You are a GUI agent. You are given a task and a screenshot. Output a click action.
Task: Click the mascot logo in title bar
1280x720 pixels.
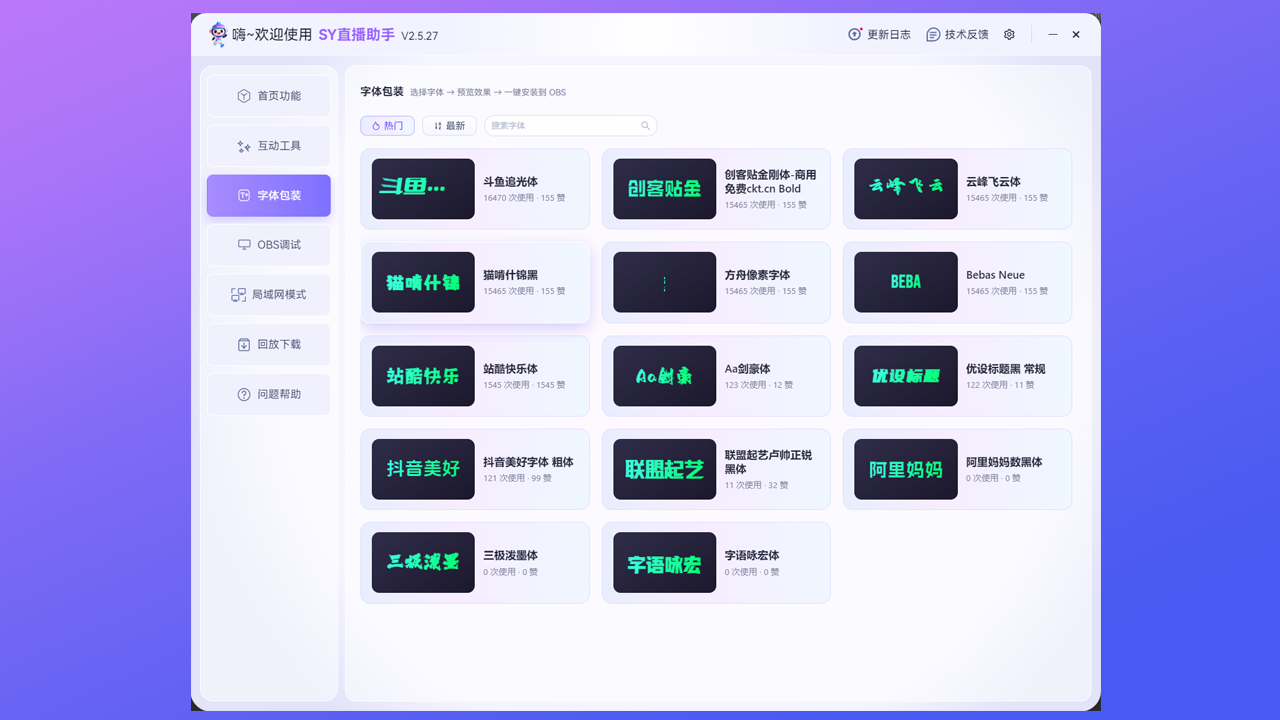click(218, 34)
